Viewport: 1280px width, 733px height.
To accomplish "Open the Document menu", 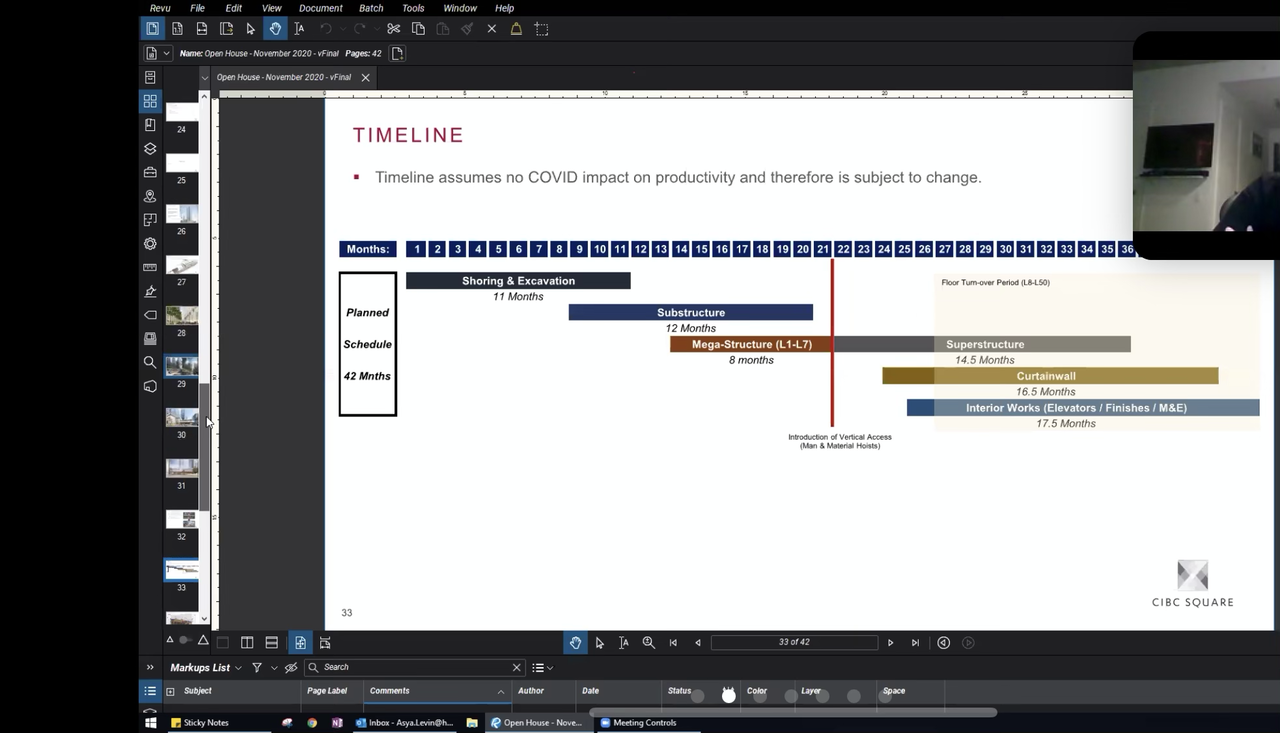I will (x=320, y=8).
